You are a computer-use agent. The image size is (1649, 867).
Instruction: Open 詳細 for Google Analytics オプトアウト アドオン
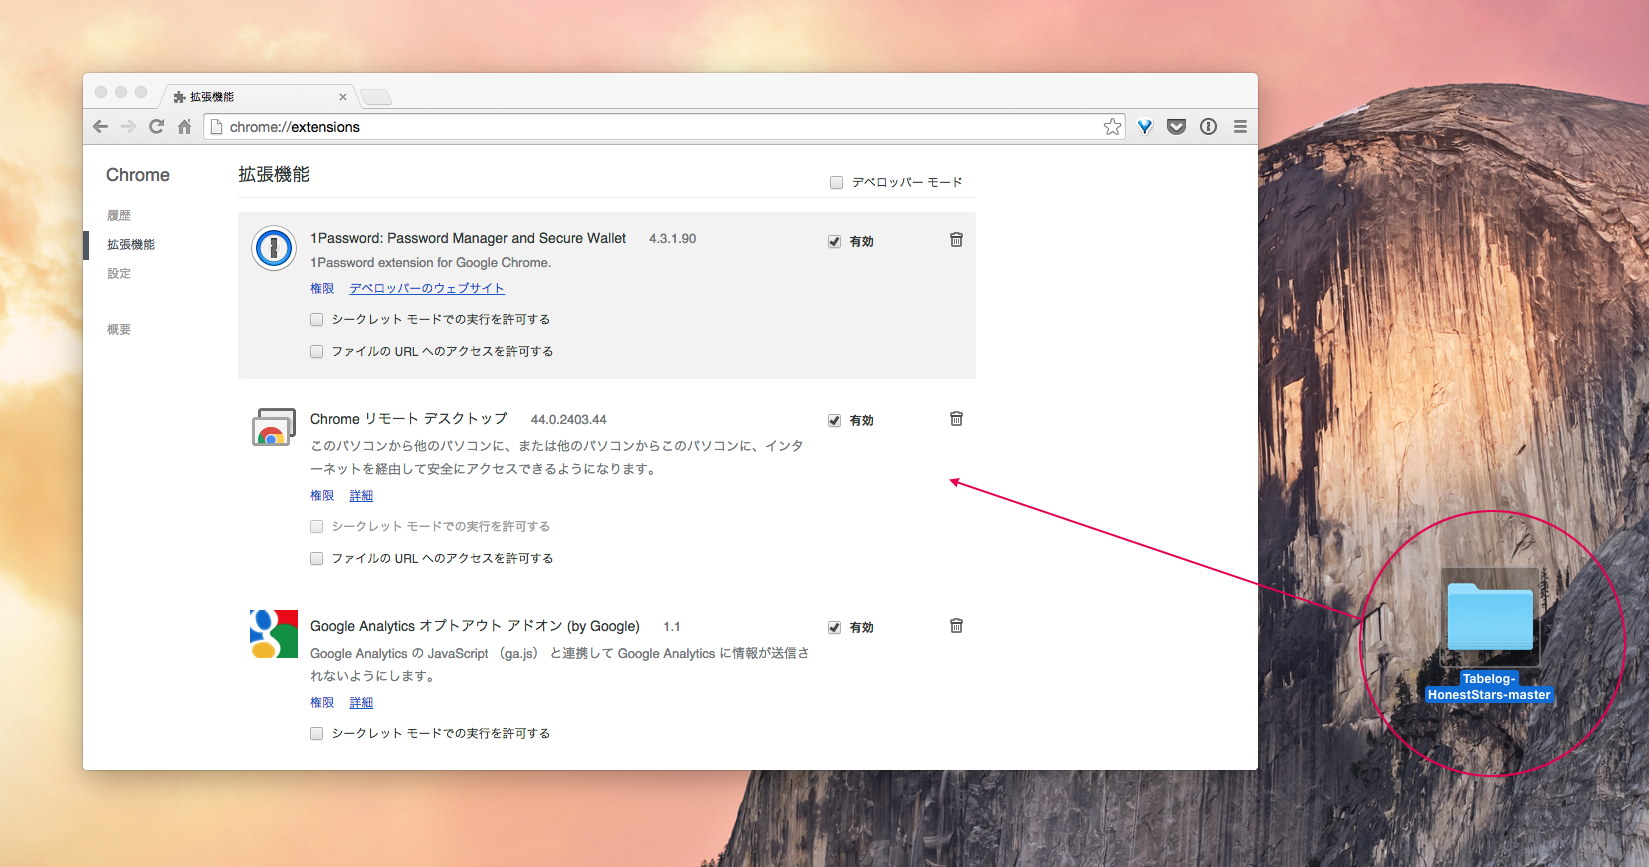[361, 702]
